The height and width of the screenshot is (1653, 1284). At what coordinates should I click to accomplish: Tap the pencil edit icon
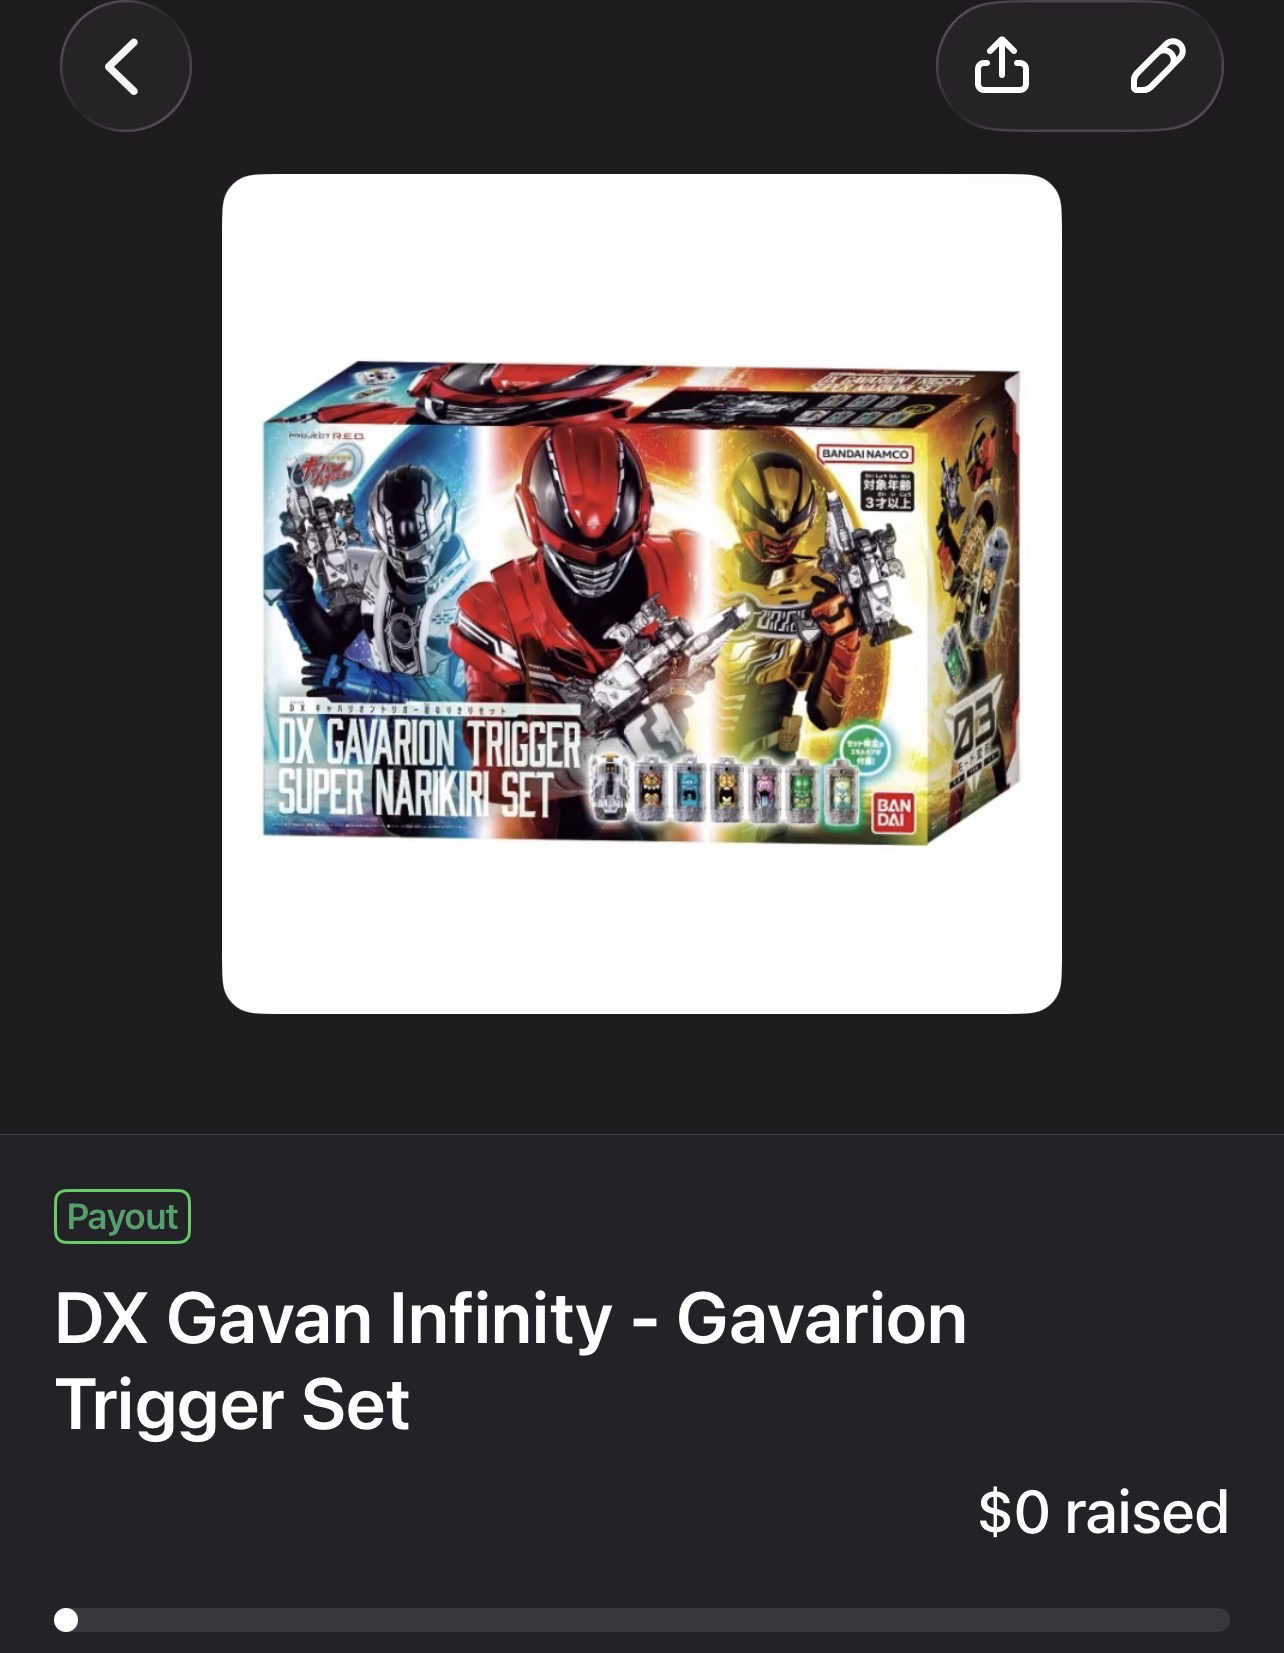pyautogui.click(x=1157, y=66)
